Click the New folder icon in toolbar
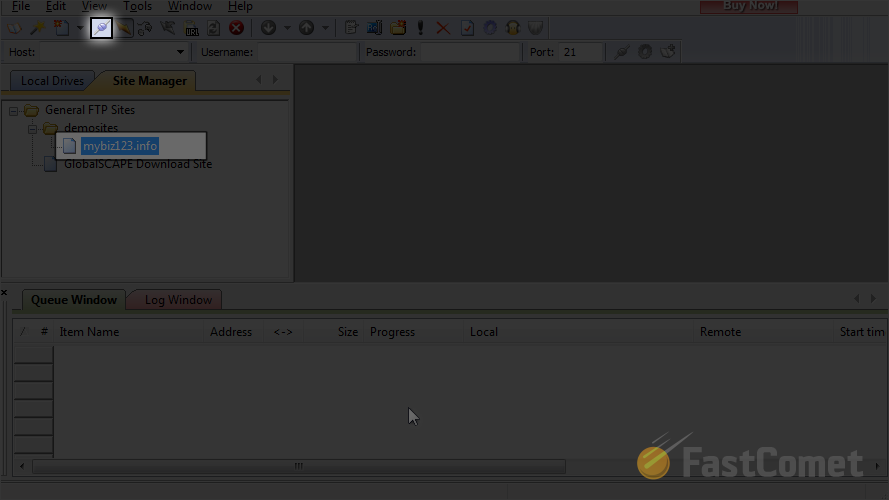This screenshot has height=500, width=889. [x=398, y=28]
